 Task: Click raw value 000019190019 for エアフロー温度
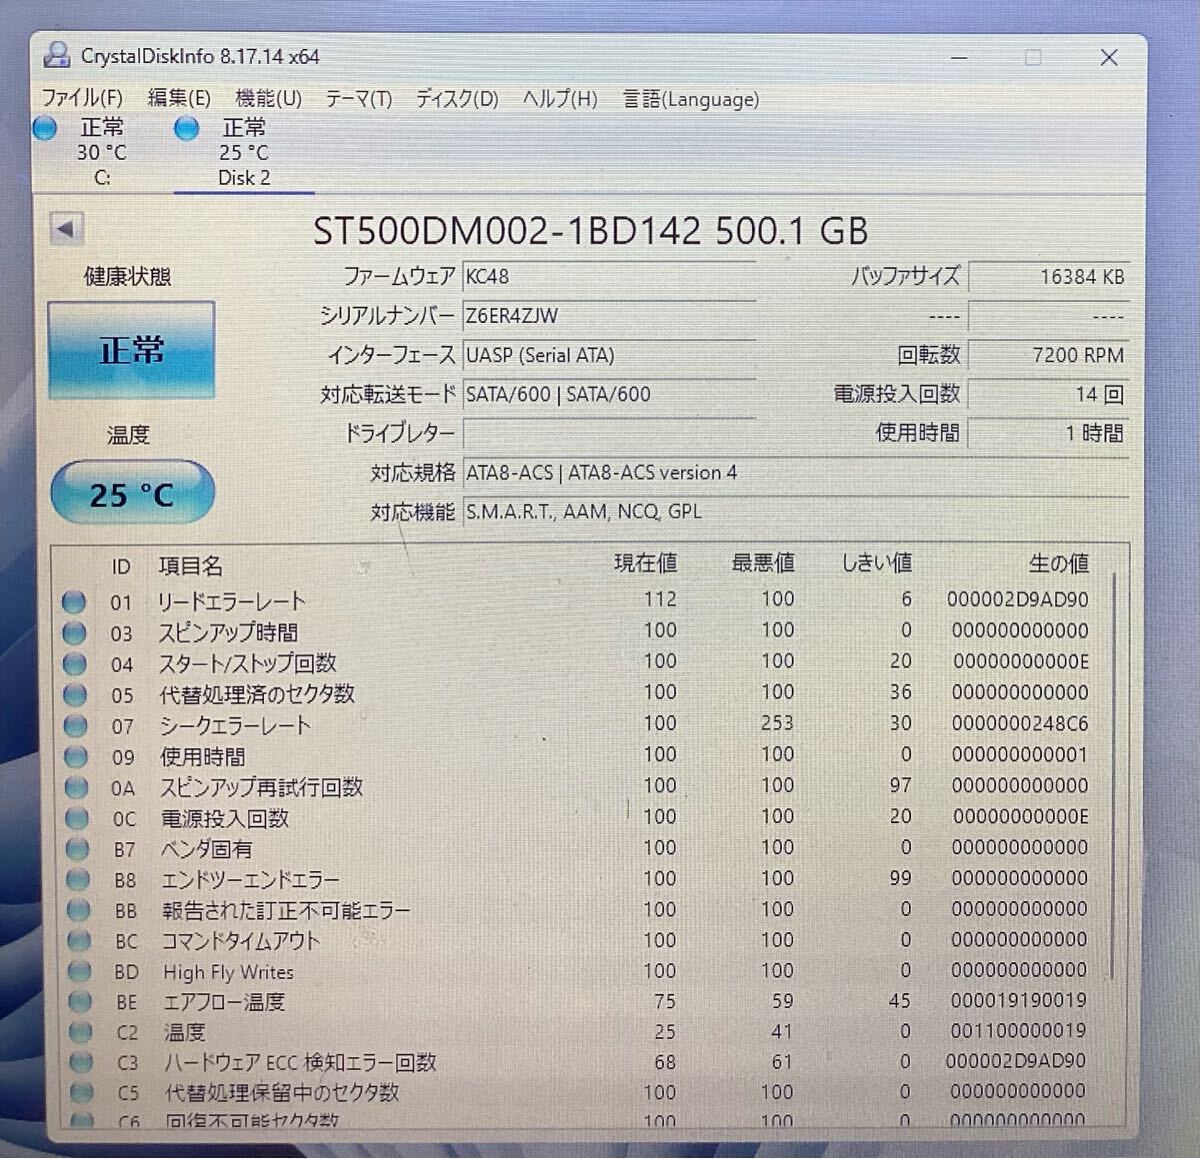(1018, 1000)
